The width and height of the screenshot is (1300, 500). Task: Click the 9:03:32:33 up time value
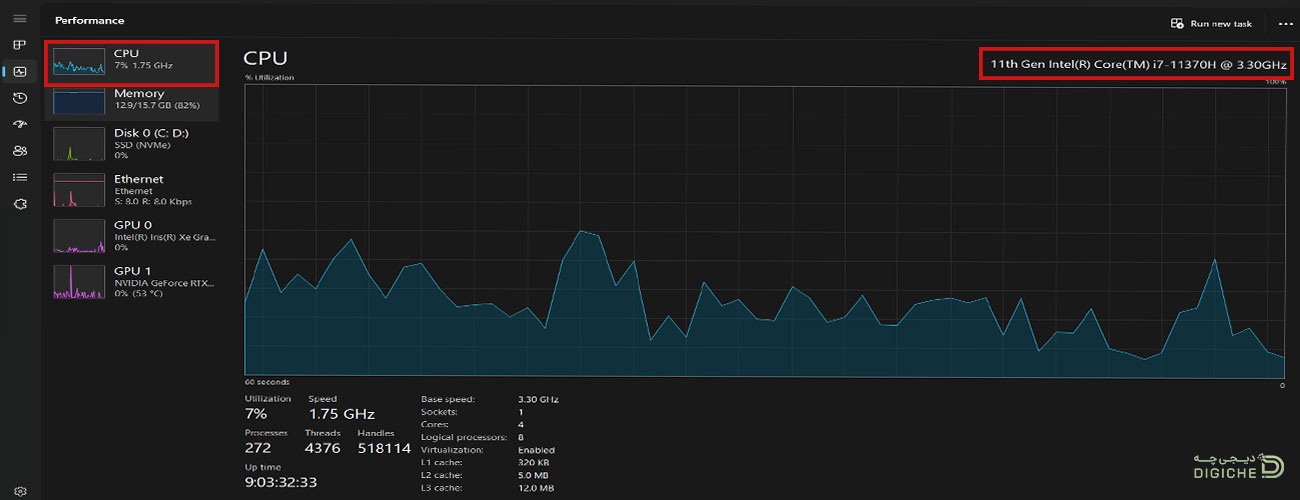click(281, 482)
